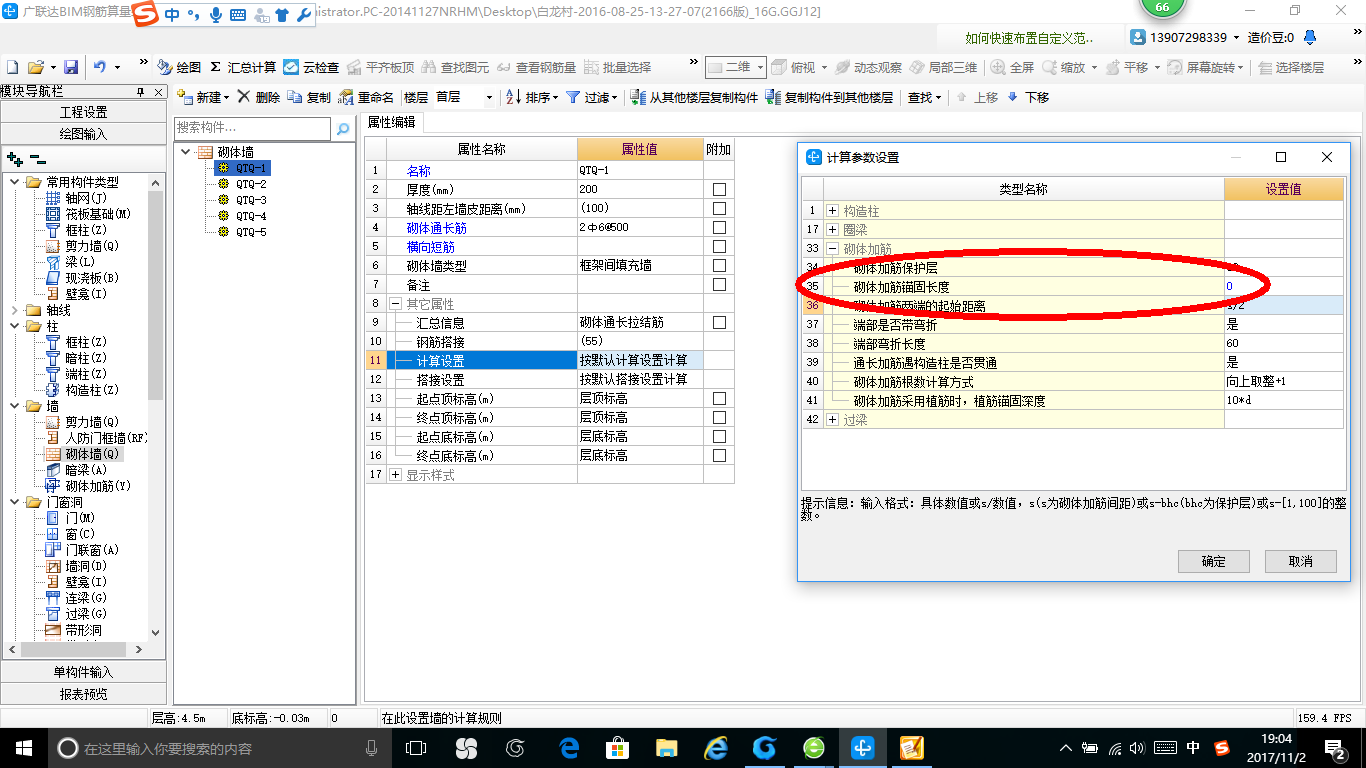
Task: Expand 构造柱 in the calculation settings dialog
Action: click(x=832, y=211)
